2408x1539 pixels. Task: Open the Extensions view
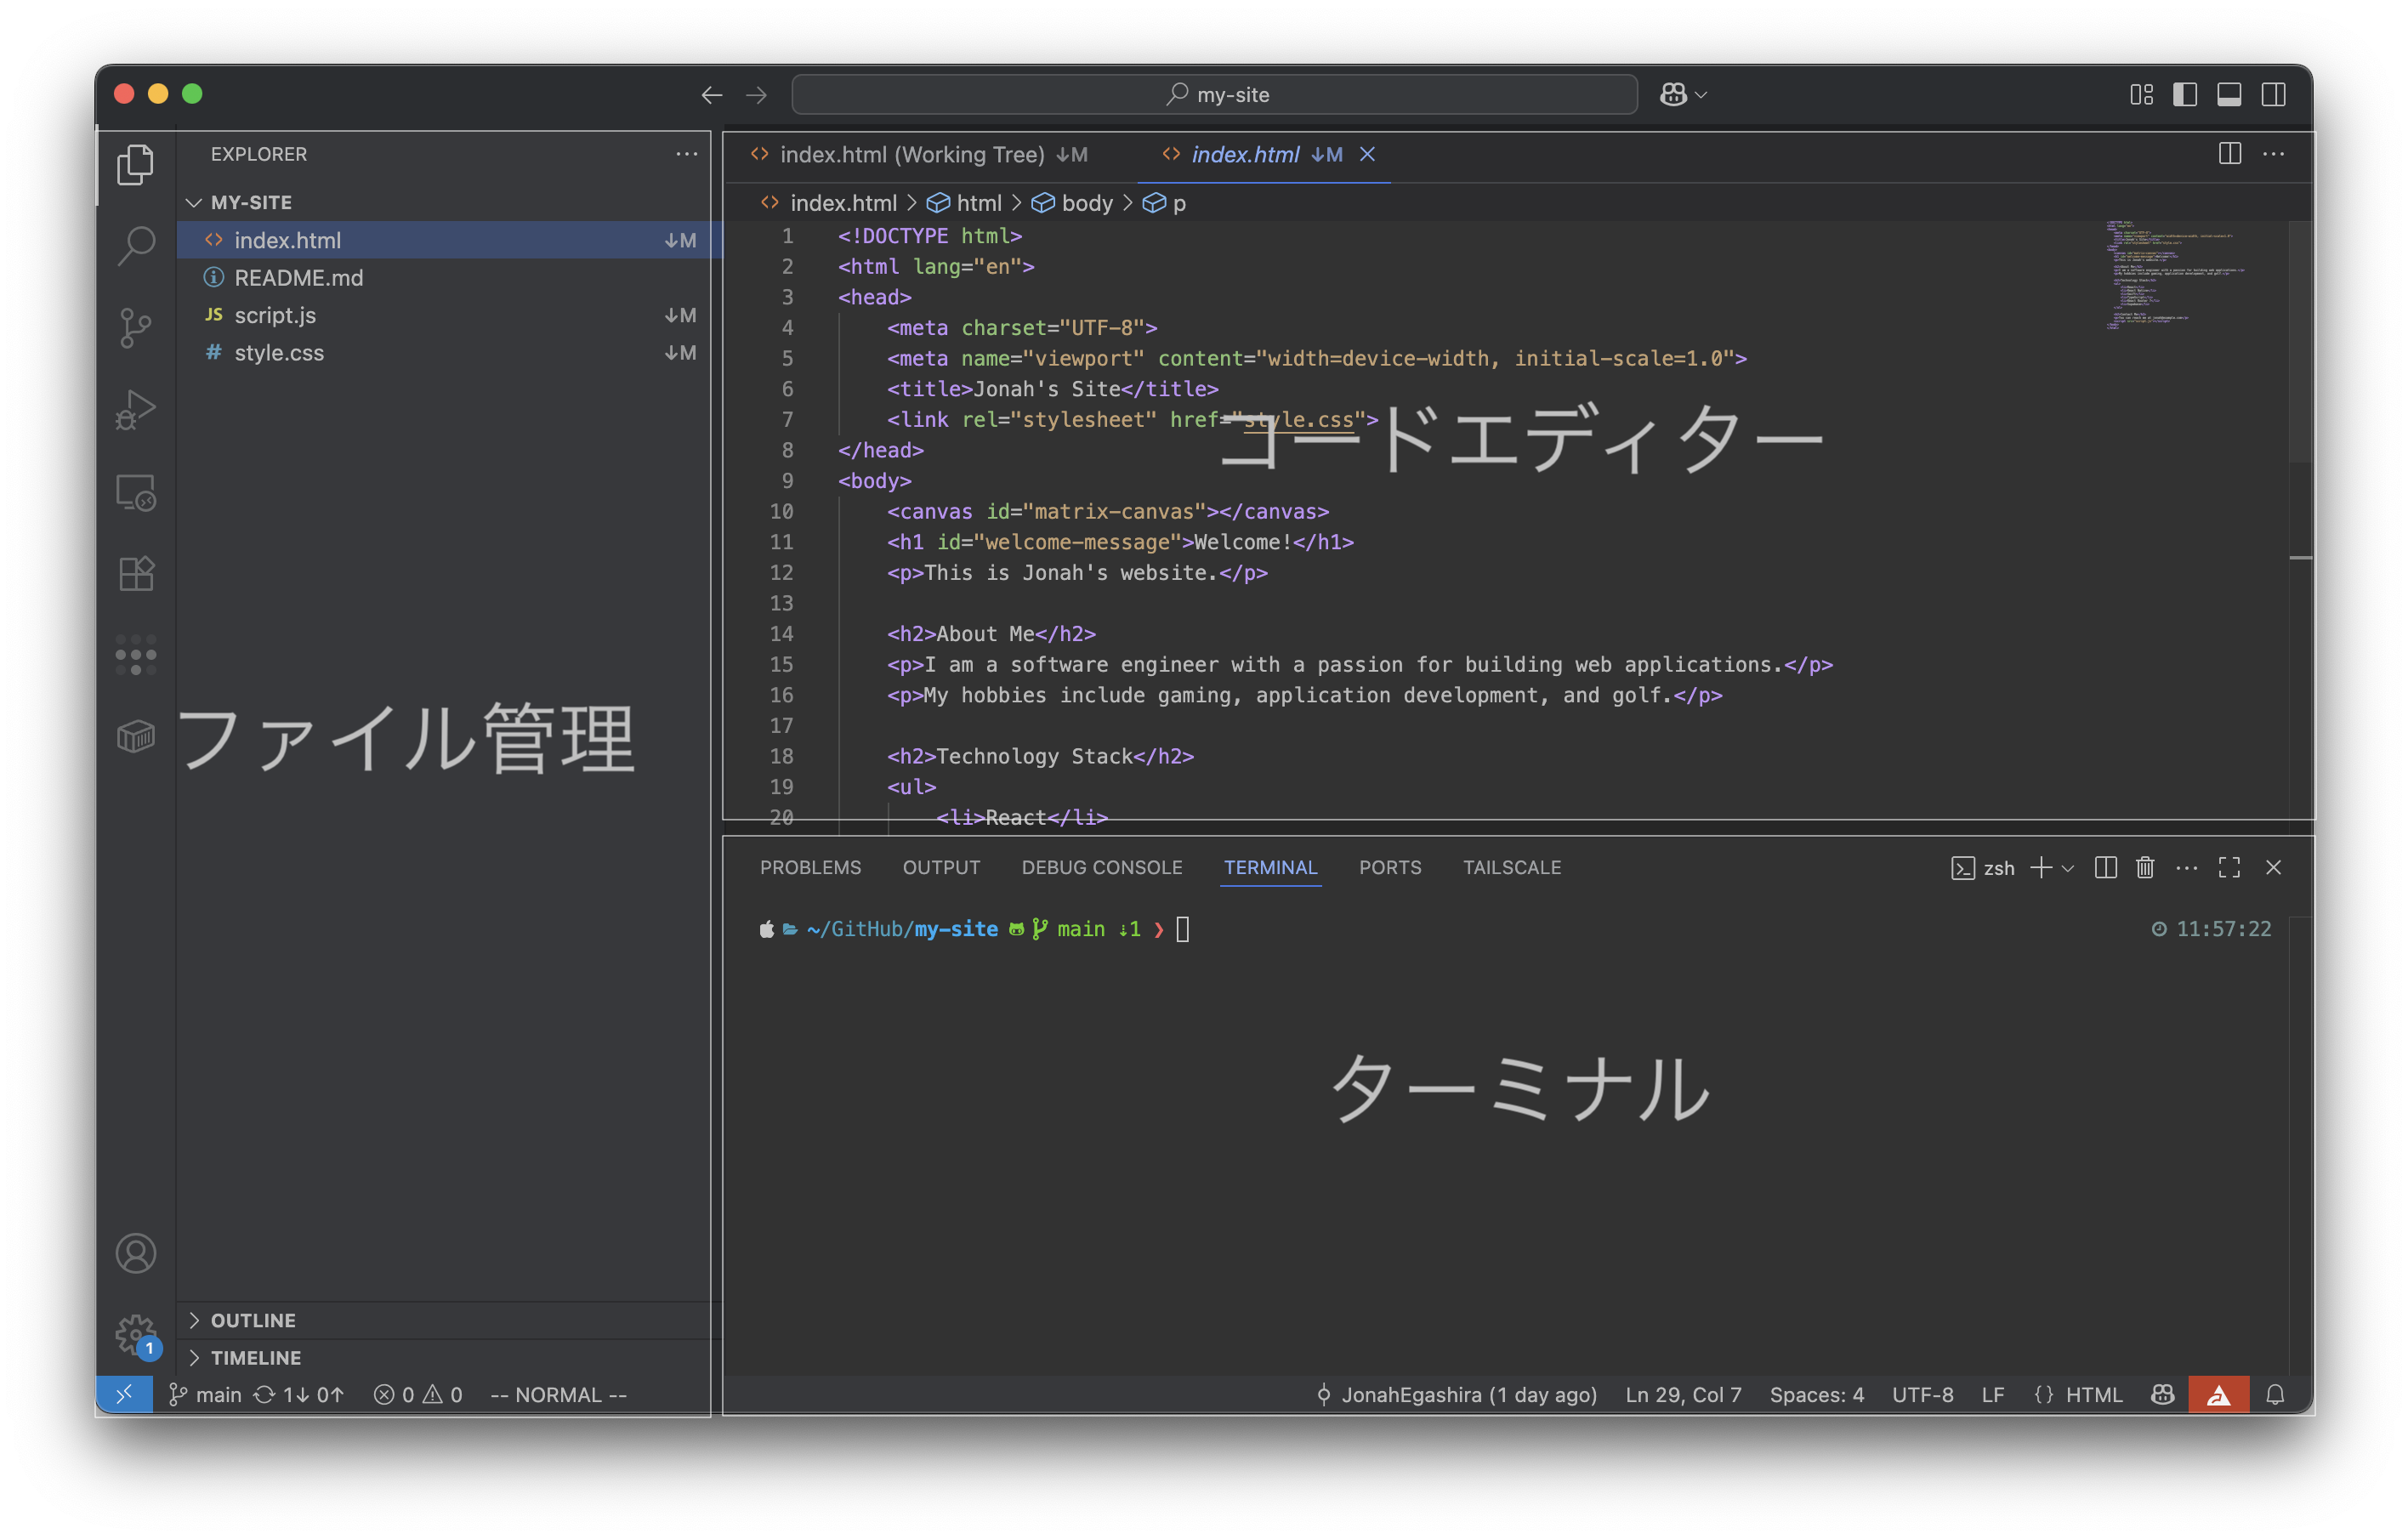click(x=136, y=573)
